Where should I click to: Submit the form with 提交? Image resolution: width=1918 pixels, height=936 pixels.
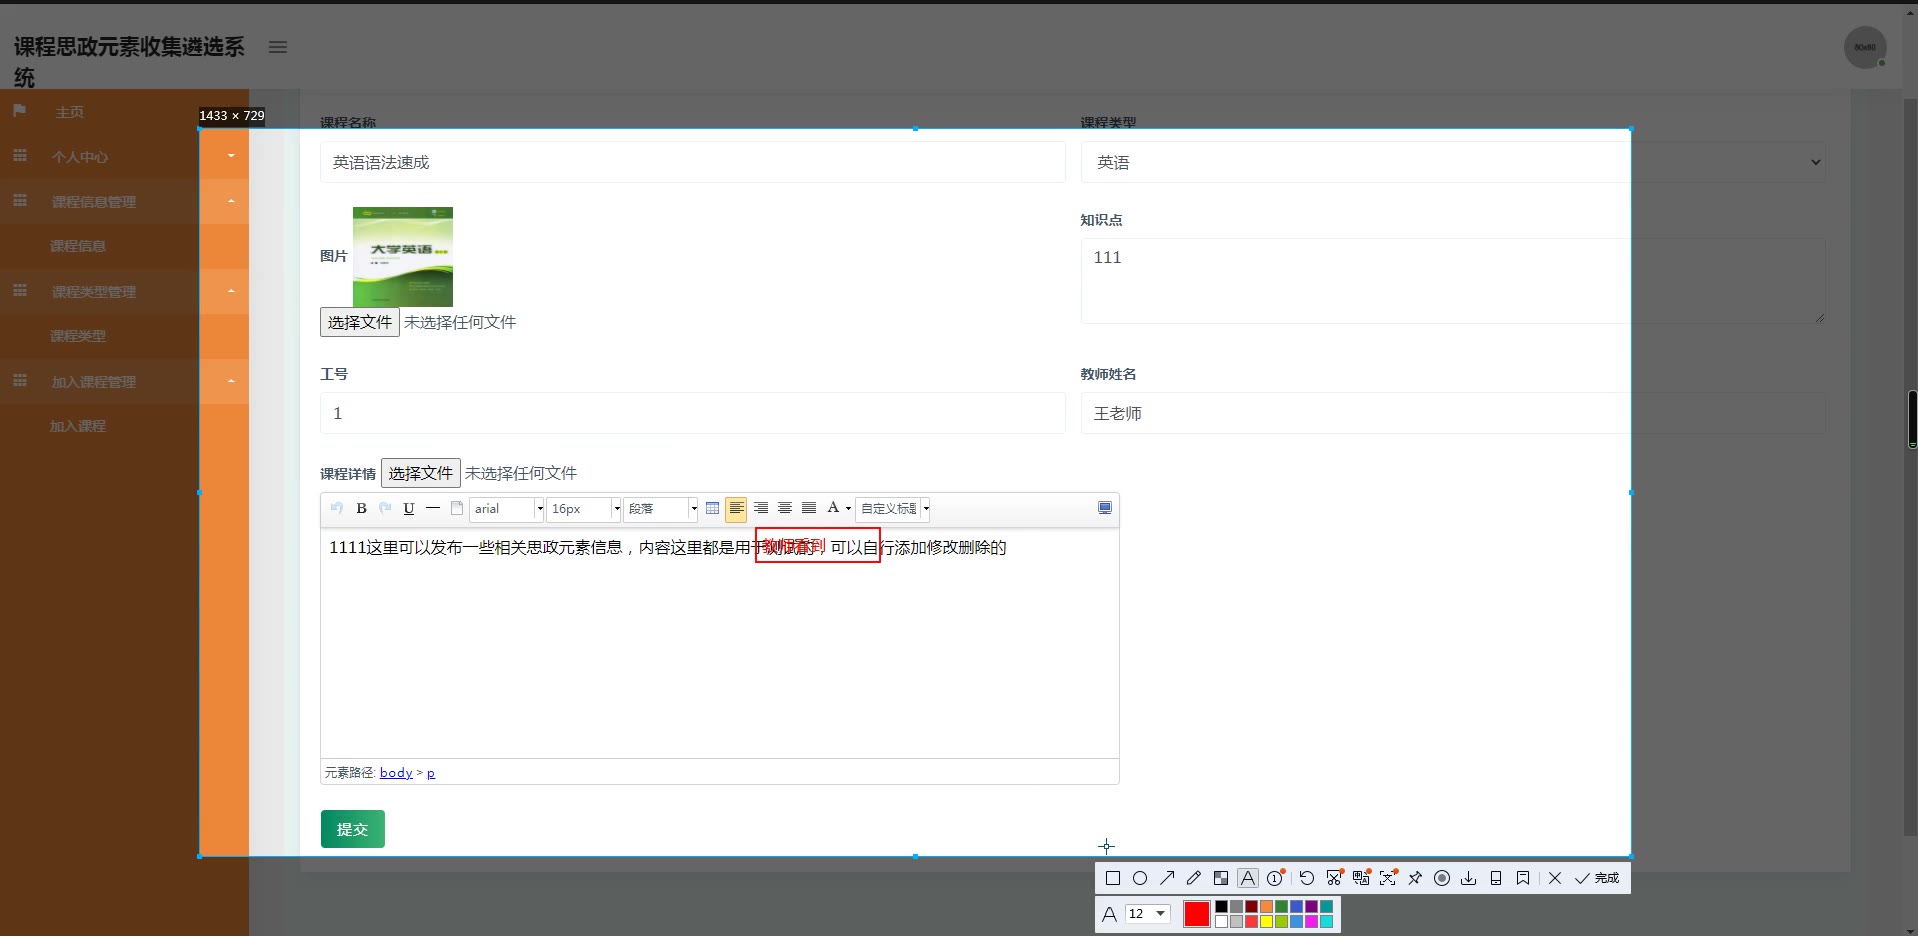353,829
